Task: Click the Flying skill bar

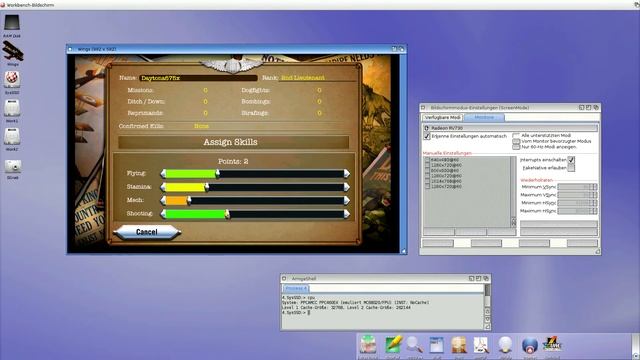Action: click(255, 174)
